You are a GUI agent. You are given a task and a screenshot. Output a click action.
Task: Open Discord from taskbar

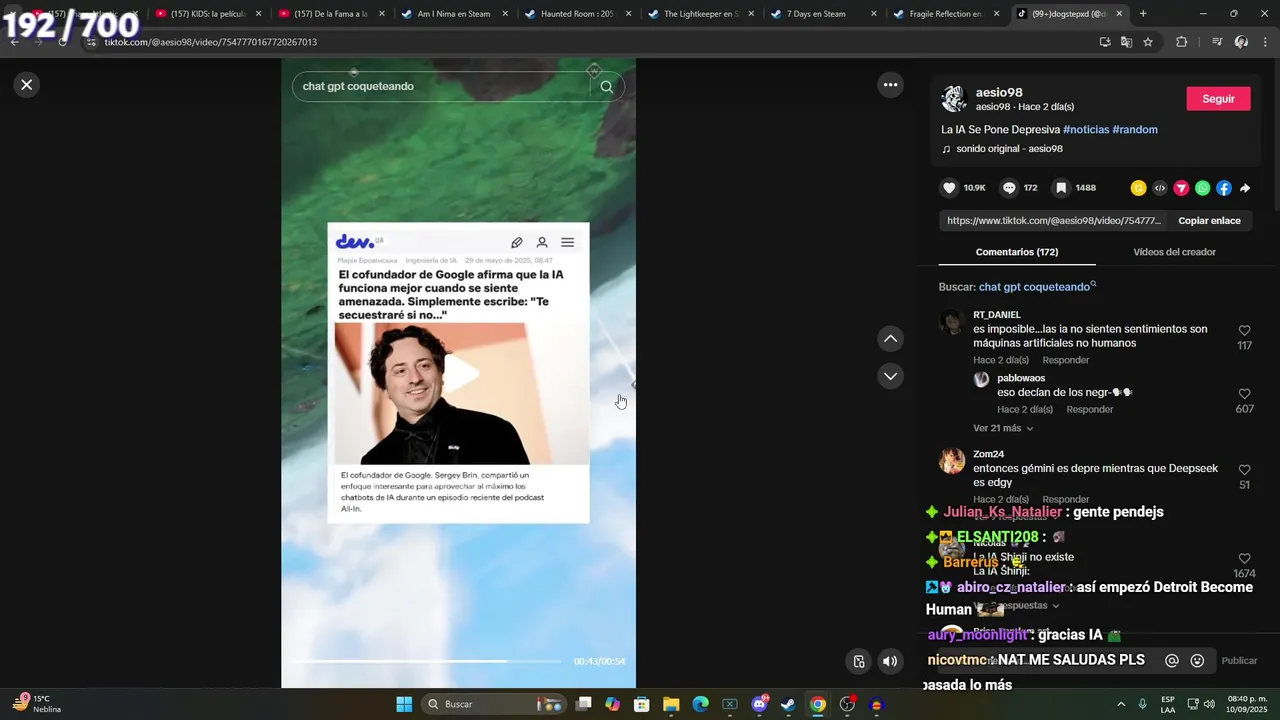pos(759,704)
